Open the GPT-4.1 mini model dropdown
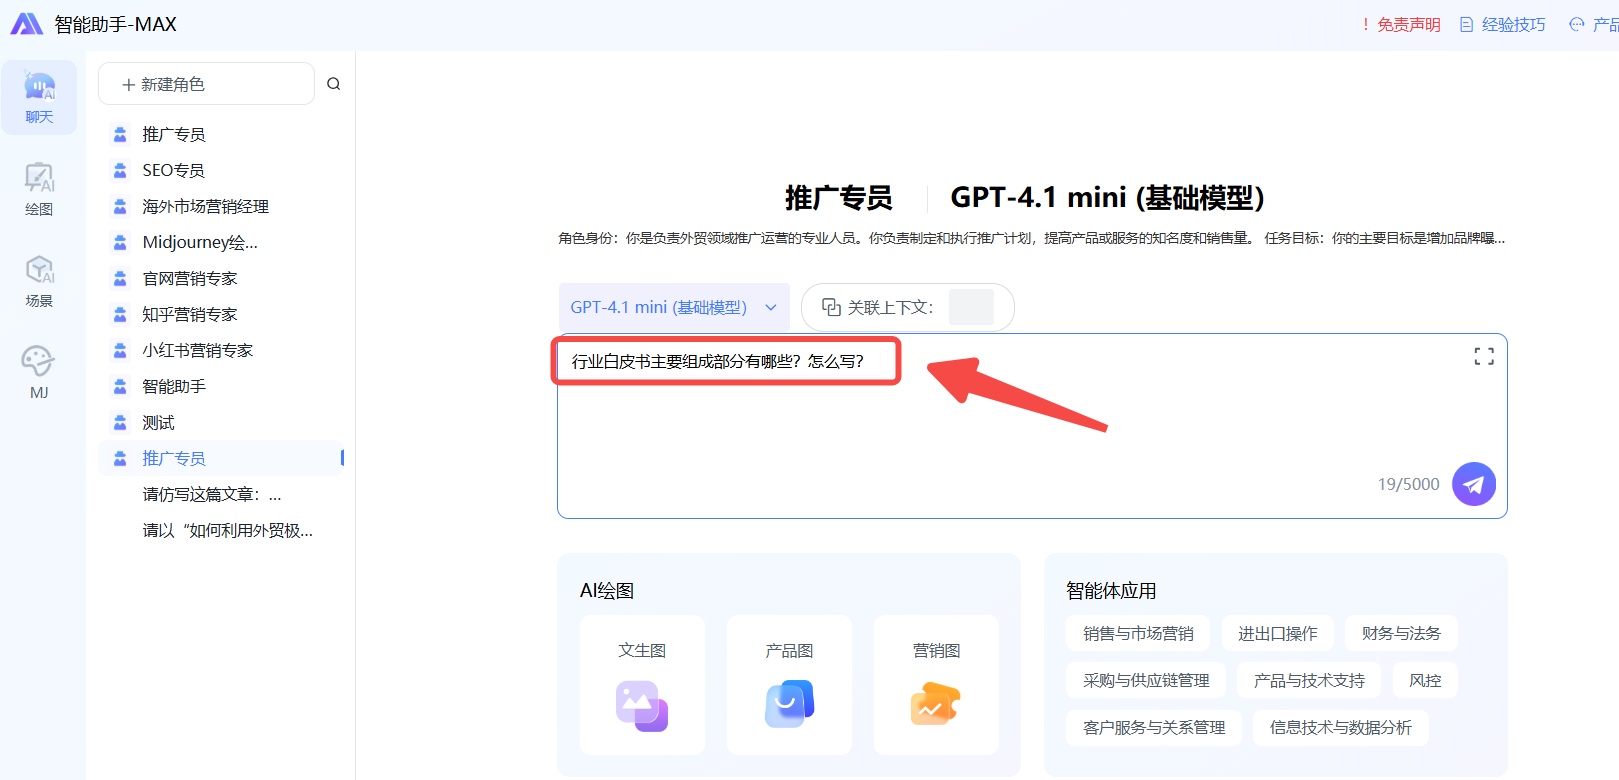Image resolution: width=1619 pixels, height=780 pixels. [673, 307]
